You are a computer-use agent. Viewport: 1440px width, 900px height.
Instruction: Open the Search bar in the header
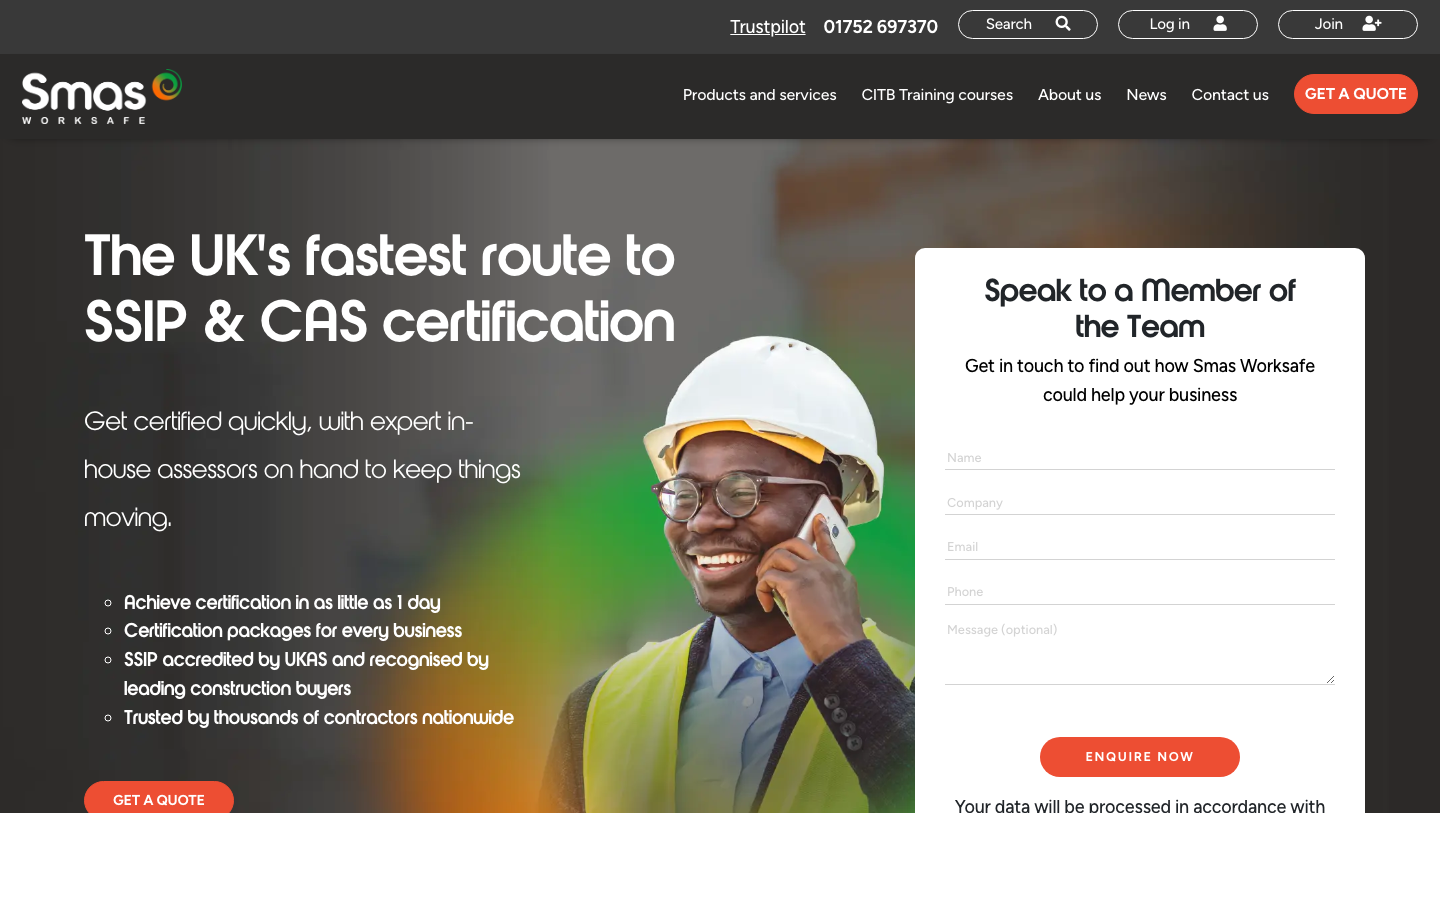(1027, 23)
